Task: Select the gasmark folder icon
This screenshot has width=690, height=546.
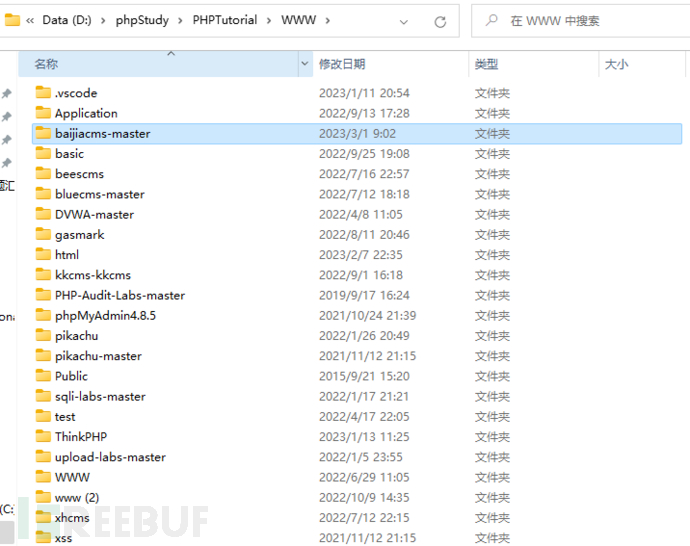Action: [x=43, y=234]
